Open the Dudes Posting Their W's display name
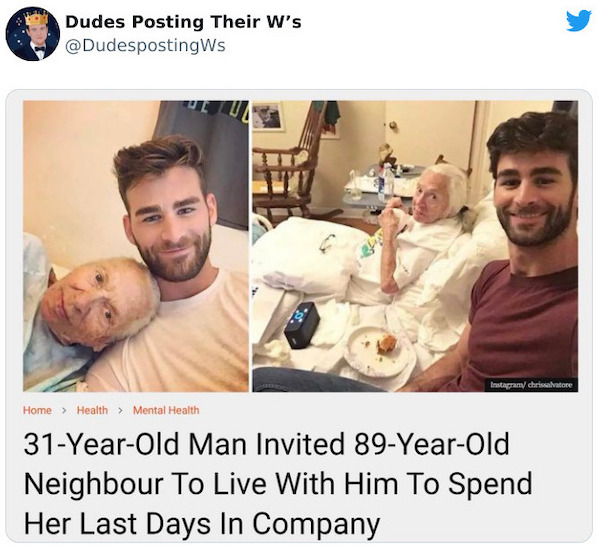Viewport: 600px width, 549px height. [x=183, y=22]
